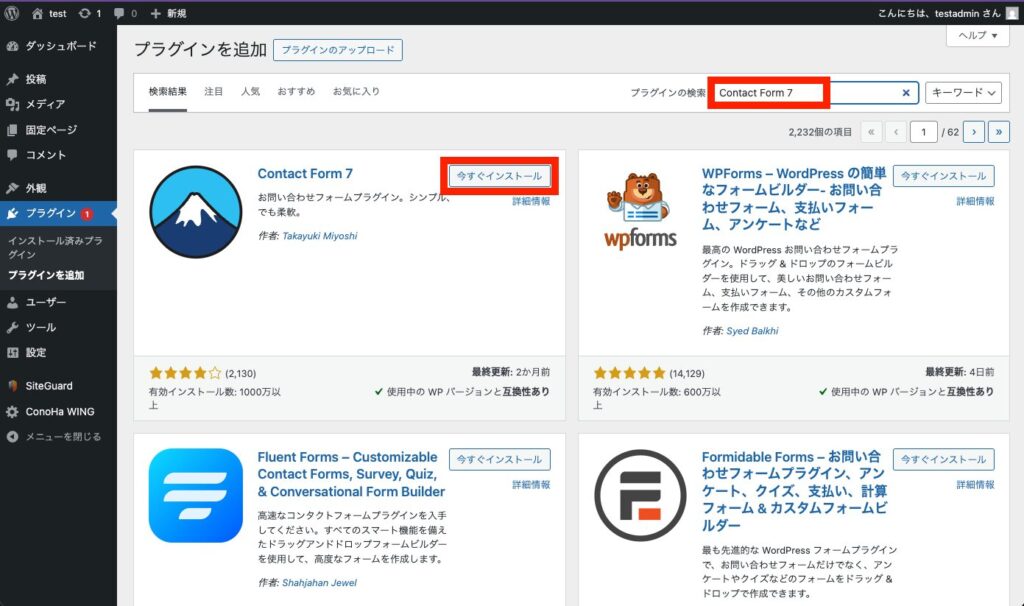Image resolution: width=1024 pixels, height=606 pixels.
Task: Click the Fluent Forms blue logo
Action: click(x=196, y=495)
